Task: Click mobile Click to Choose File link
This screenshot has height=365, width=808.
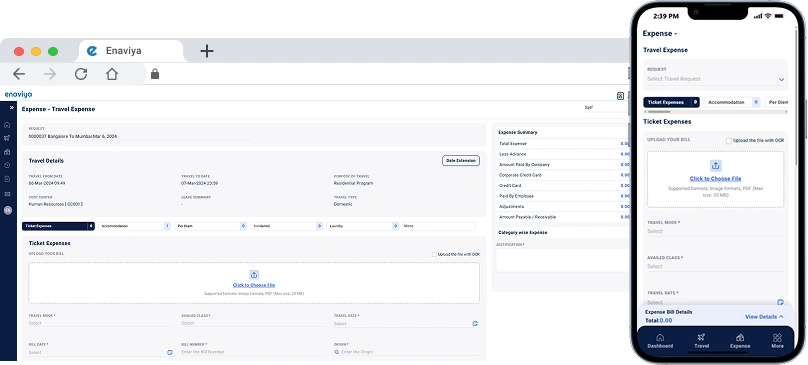Action: point(716,179)
